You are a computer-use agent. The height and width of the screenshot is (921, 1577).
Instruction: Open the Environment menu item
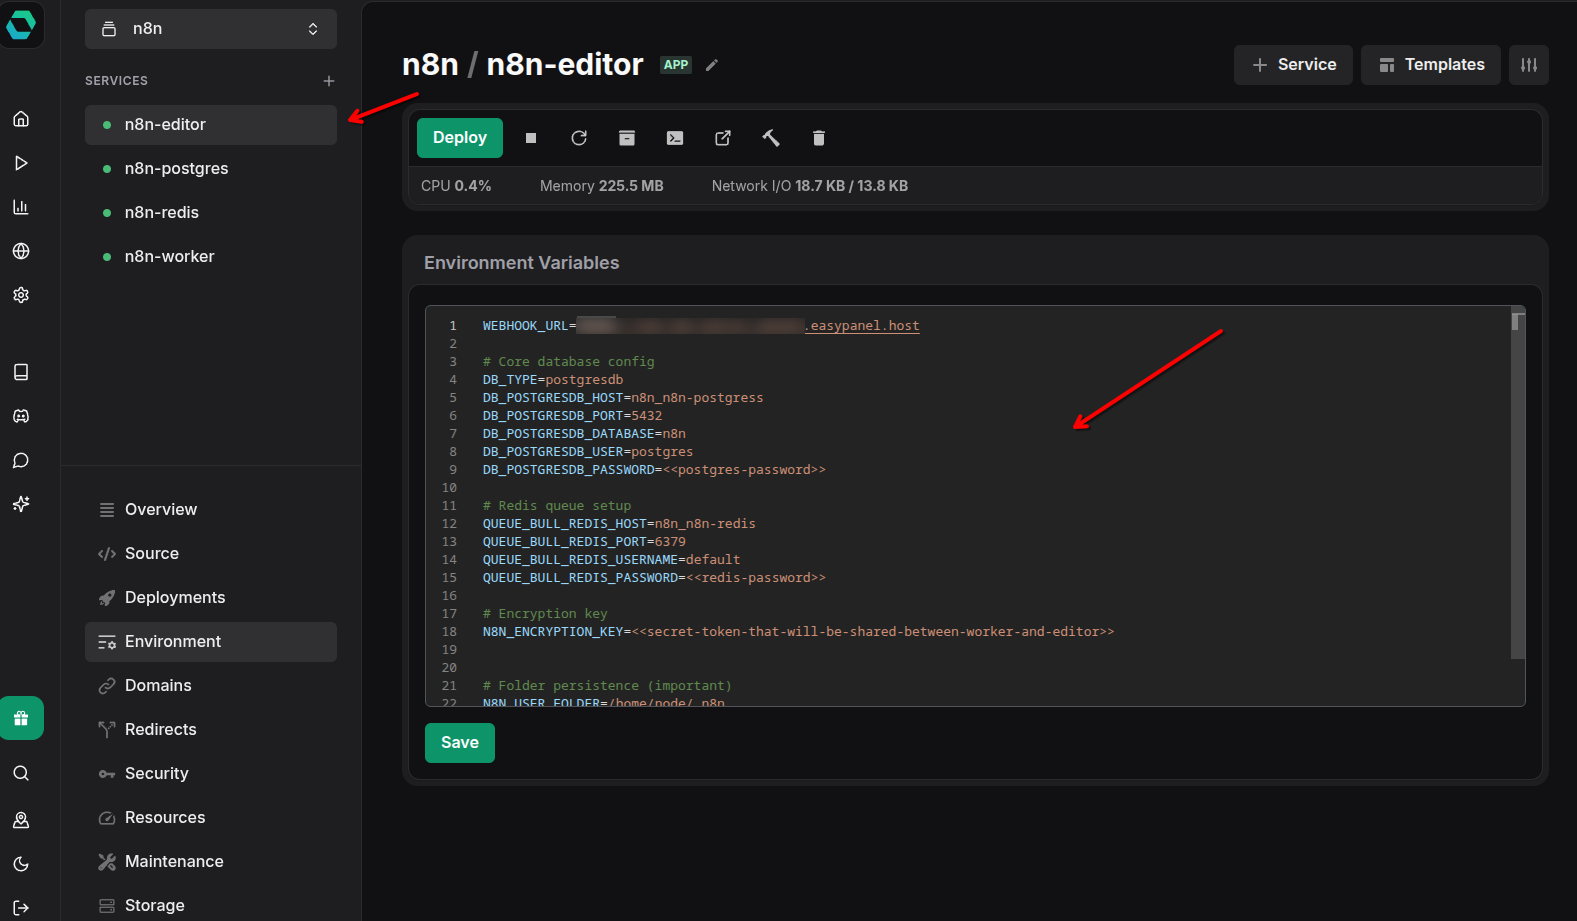click(211, 642)
